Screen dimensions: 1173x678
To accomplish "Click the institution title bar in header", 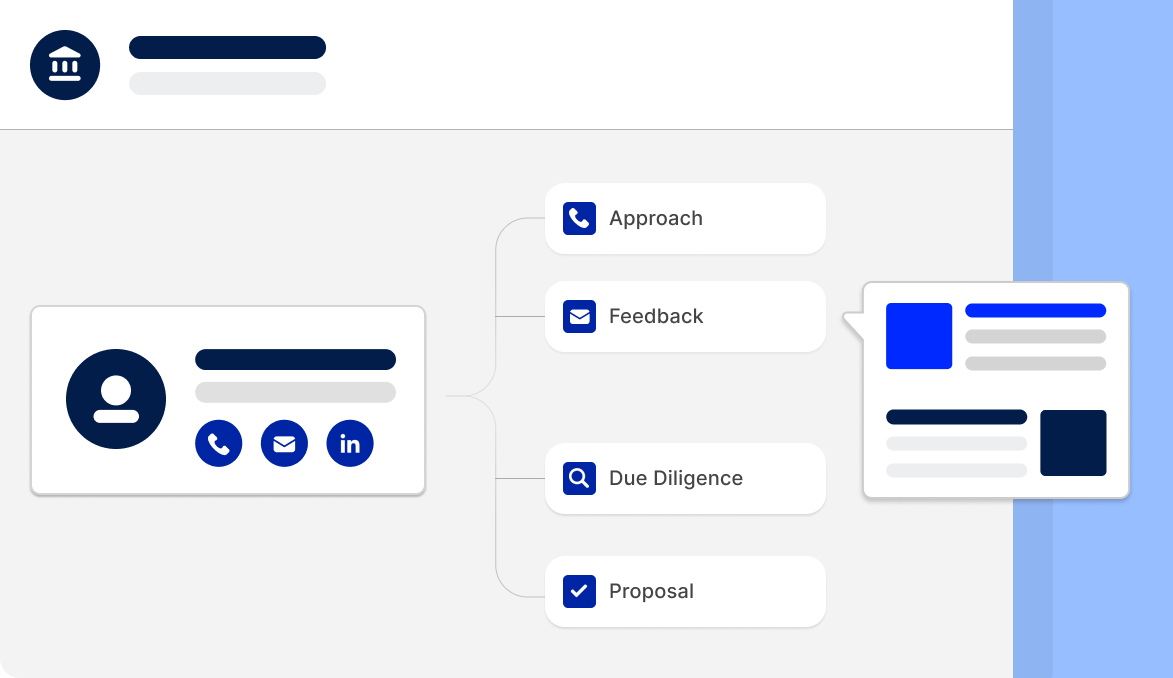I will point(227,48).
